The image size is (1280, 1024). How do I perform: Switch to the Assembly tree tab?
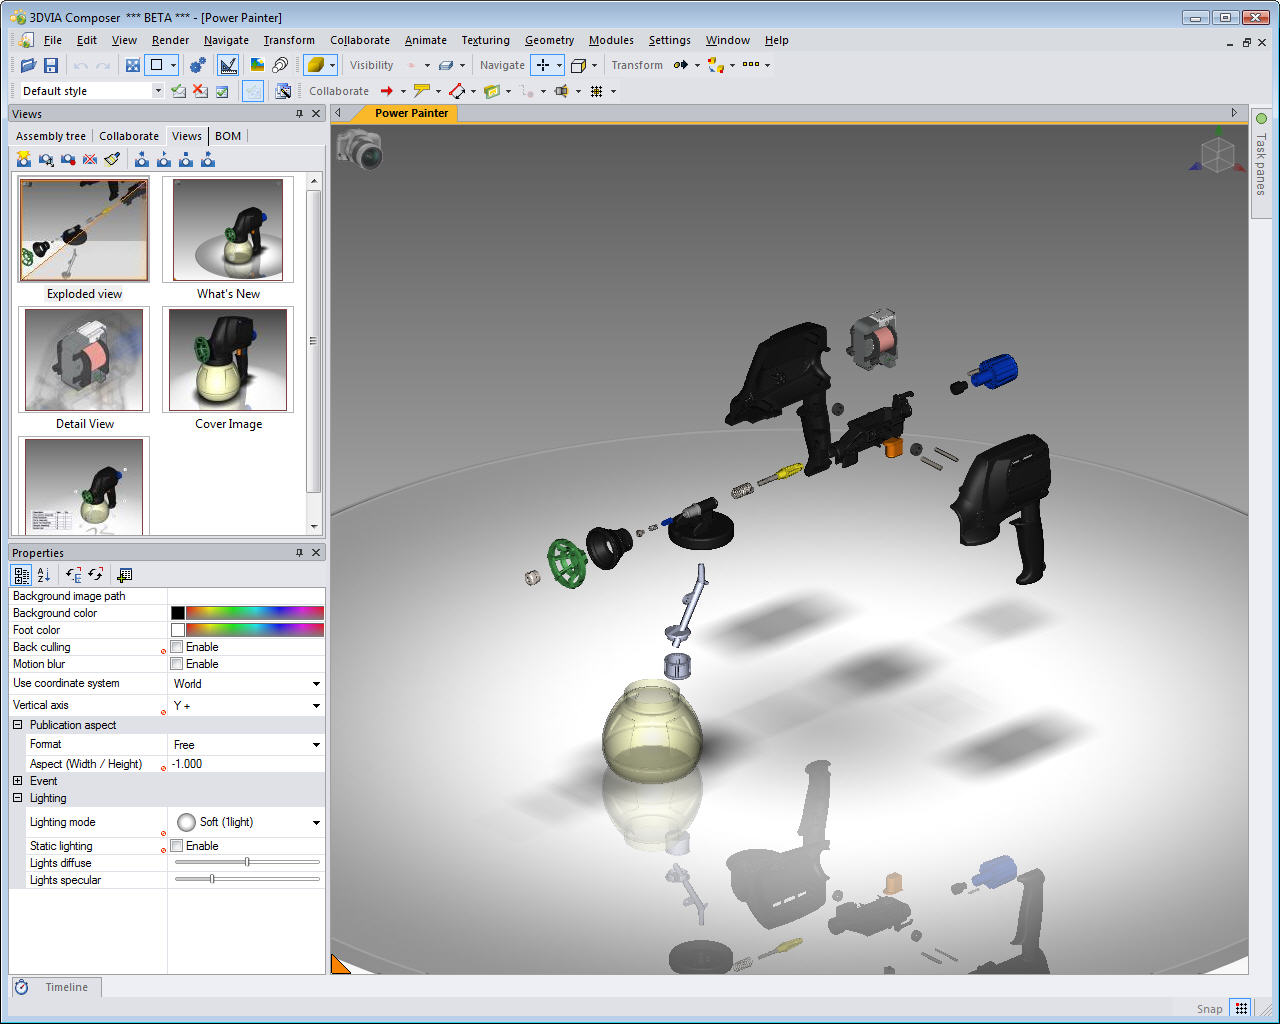pos(51,136)
